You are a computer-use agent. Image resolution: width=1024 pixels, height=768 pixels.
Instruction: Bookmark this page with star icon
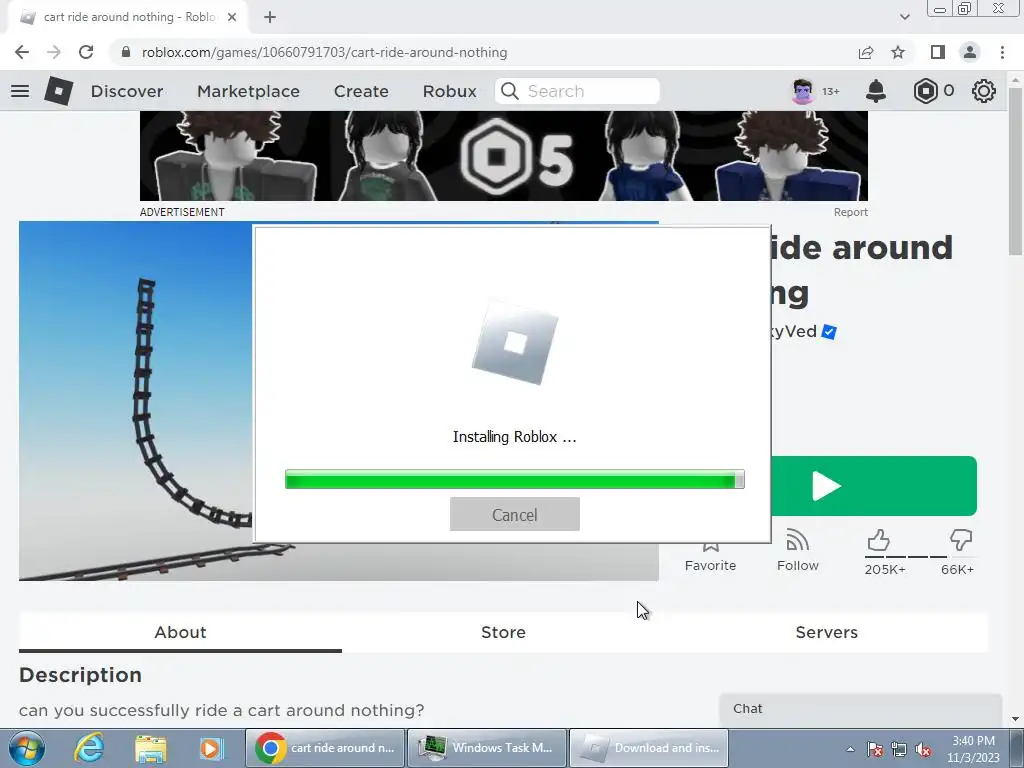point(898,52)
